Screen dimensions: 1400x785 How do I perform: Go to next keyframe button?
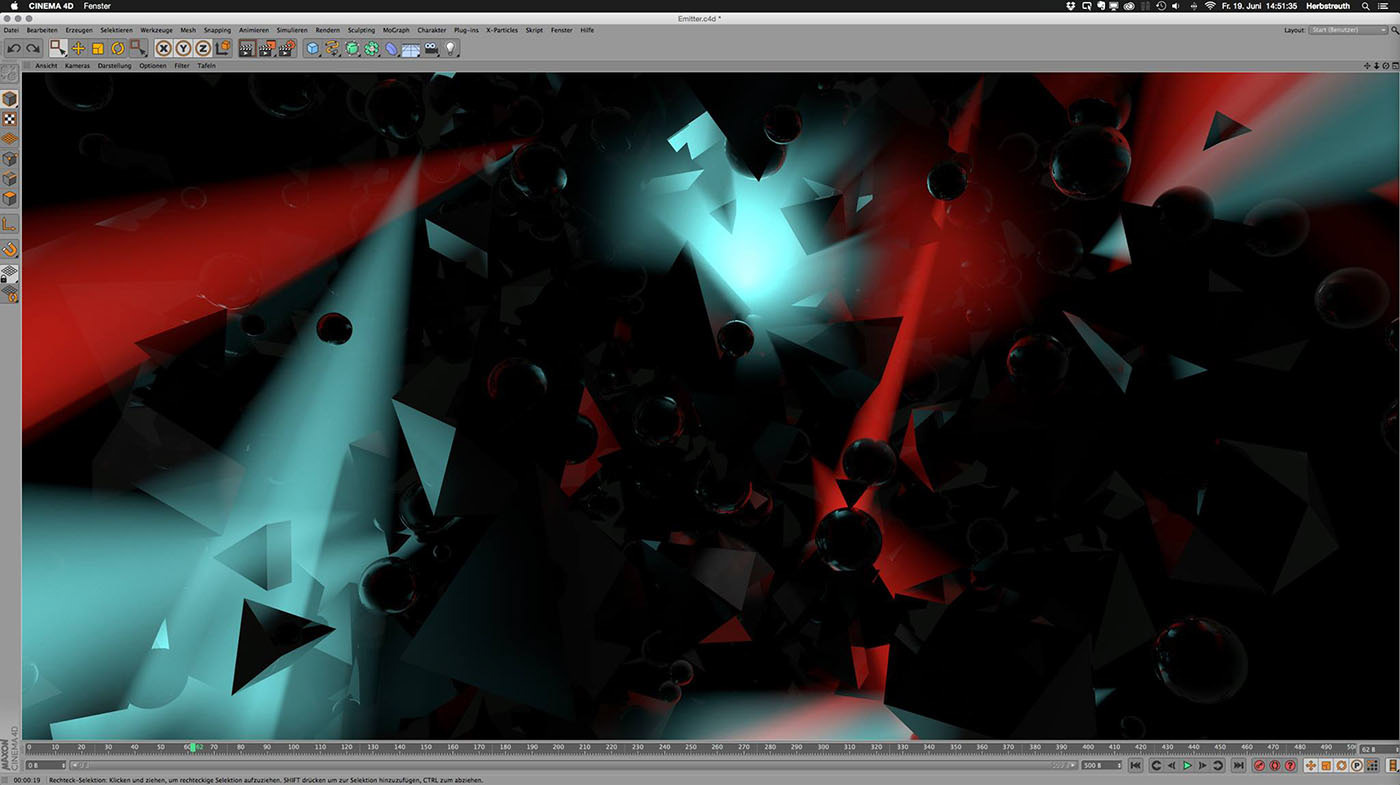point(1218,765)
